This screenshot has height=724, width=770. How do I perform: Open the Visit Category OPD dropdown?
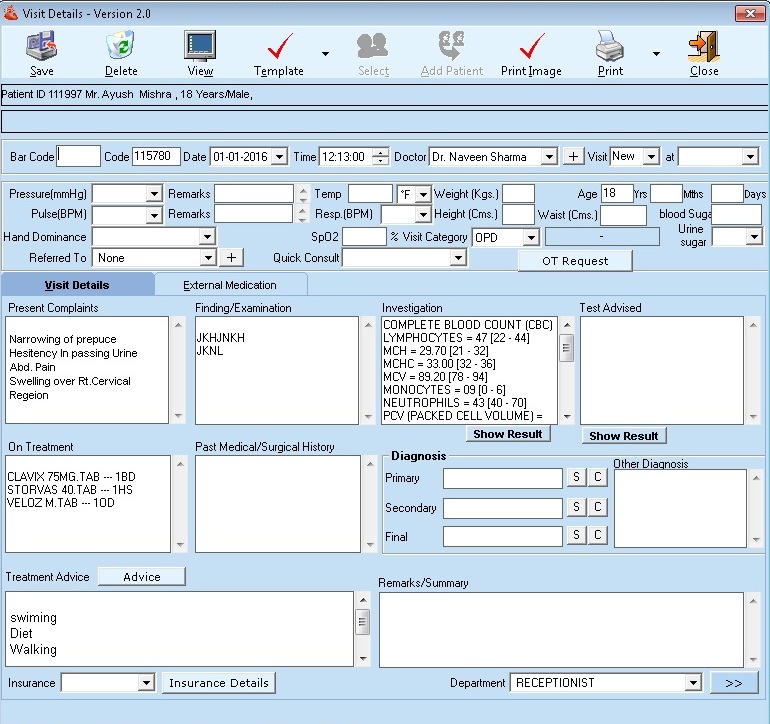pos(531,238)
